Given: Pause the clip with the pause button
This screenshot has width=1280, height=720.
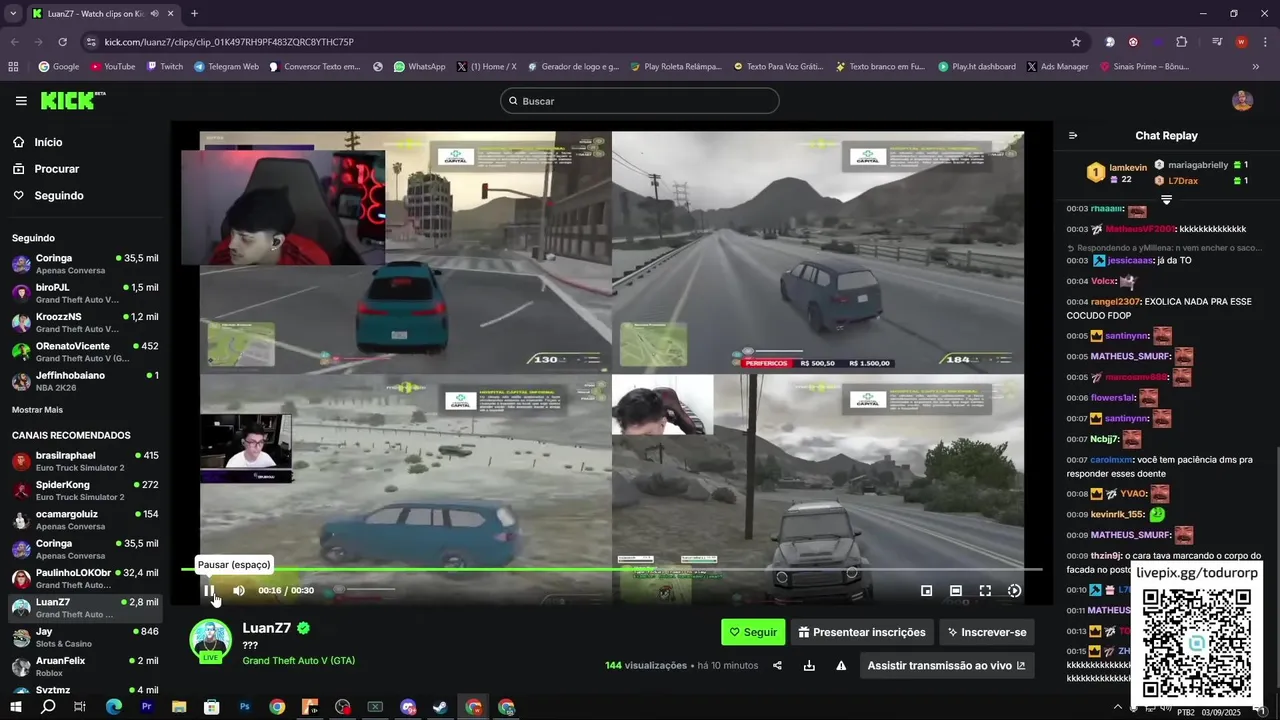Looking at the screenshot, I should pyautogui.click(x=209, y=590).
